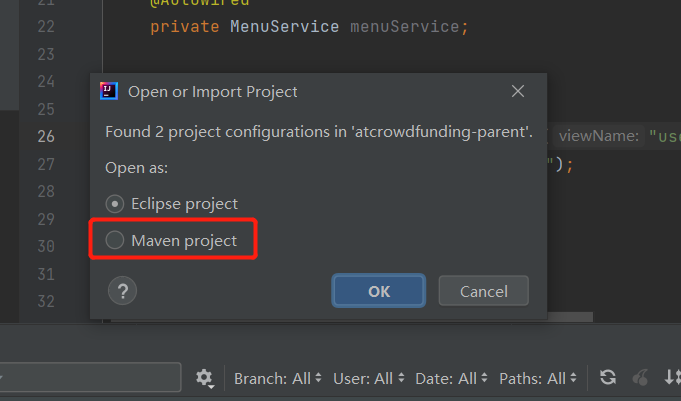Click the cherry-pick icon

(x=639, y=378)
